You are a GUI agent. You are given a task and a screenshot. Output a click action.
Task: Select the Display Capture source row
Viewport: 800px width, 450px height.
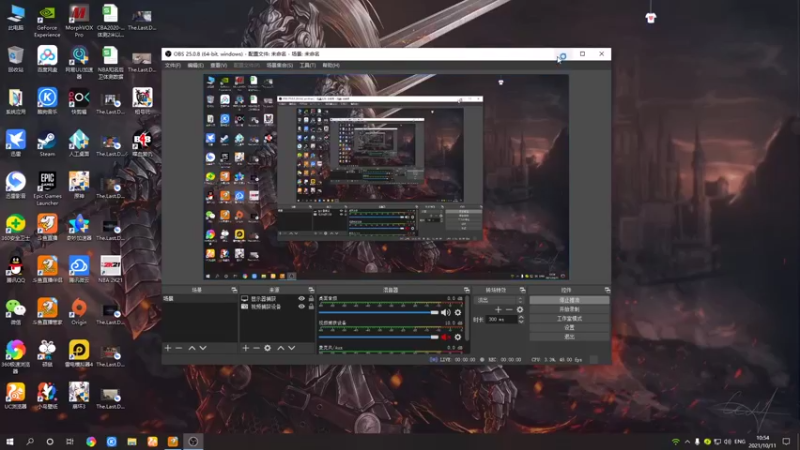coord(277,298)
